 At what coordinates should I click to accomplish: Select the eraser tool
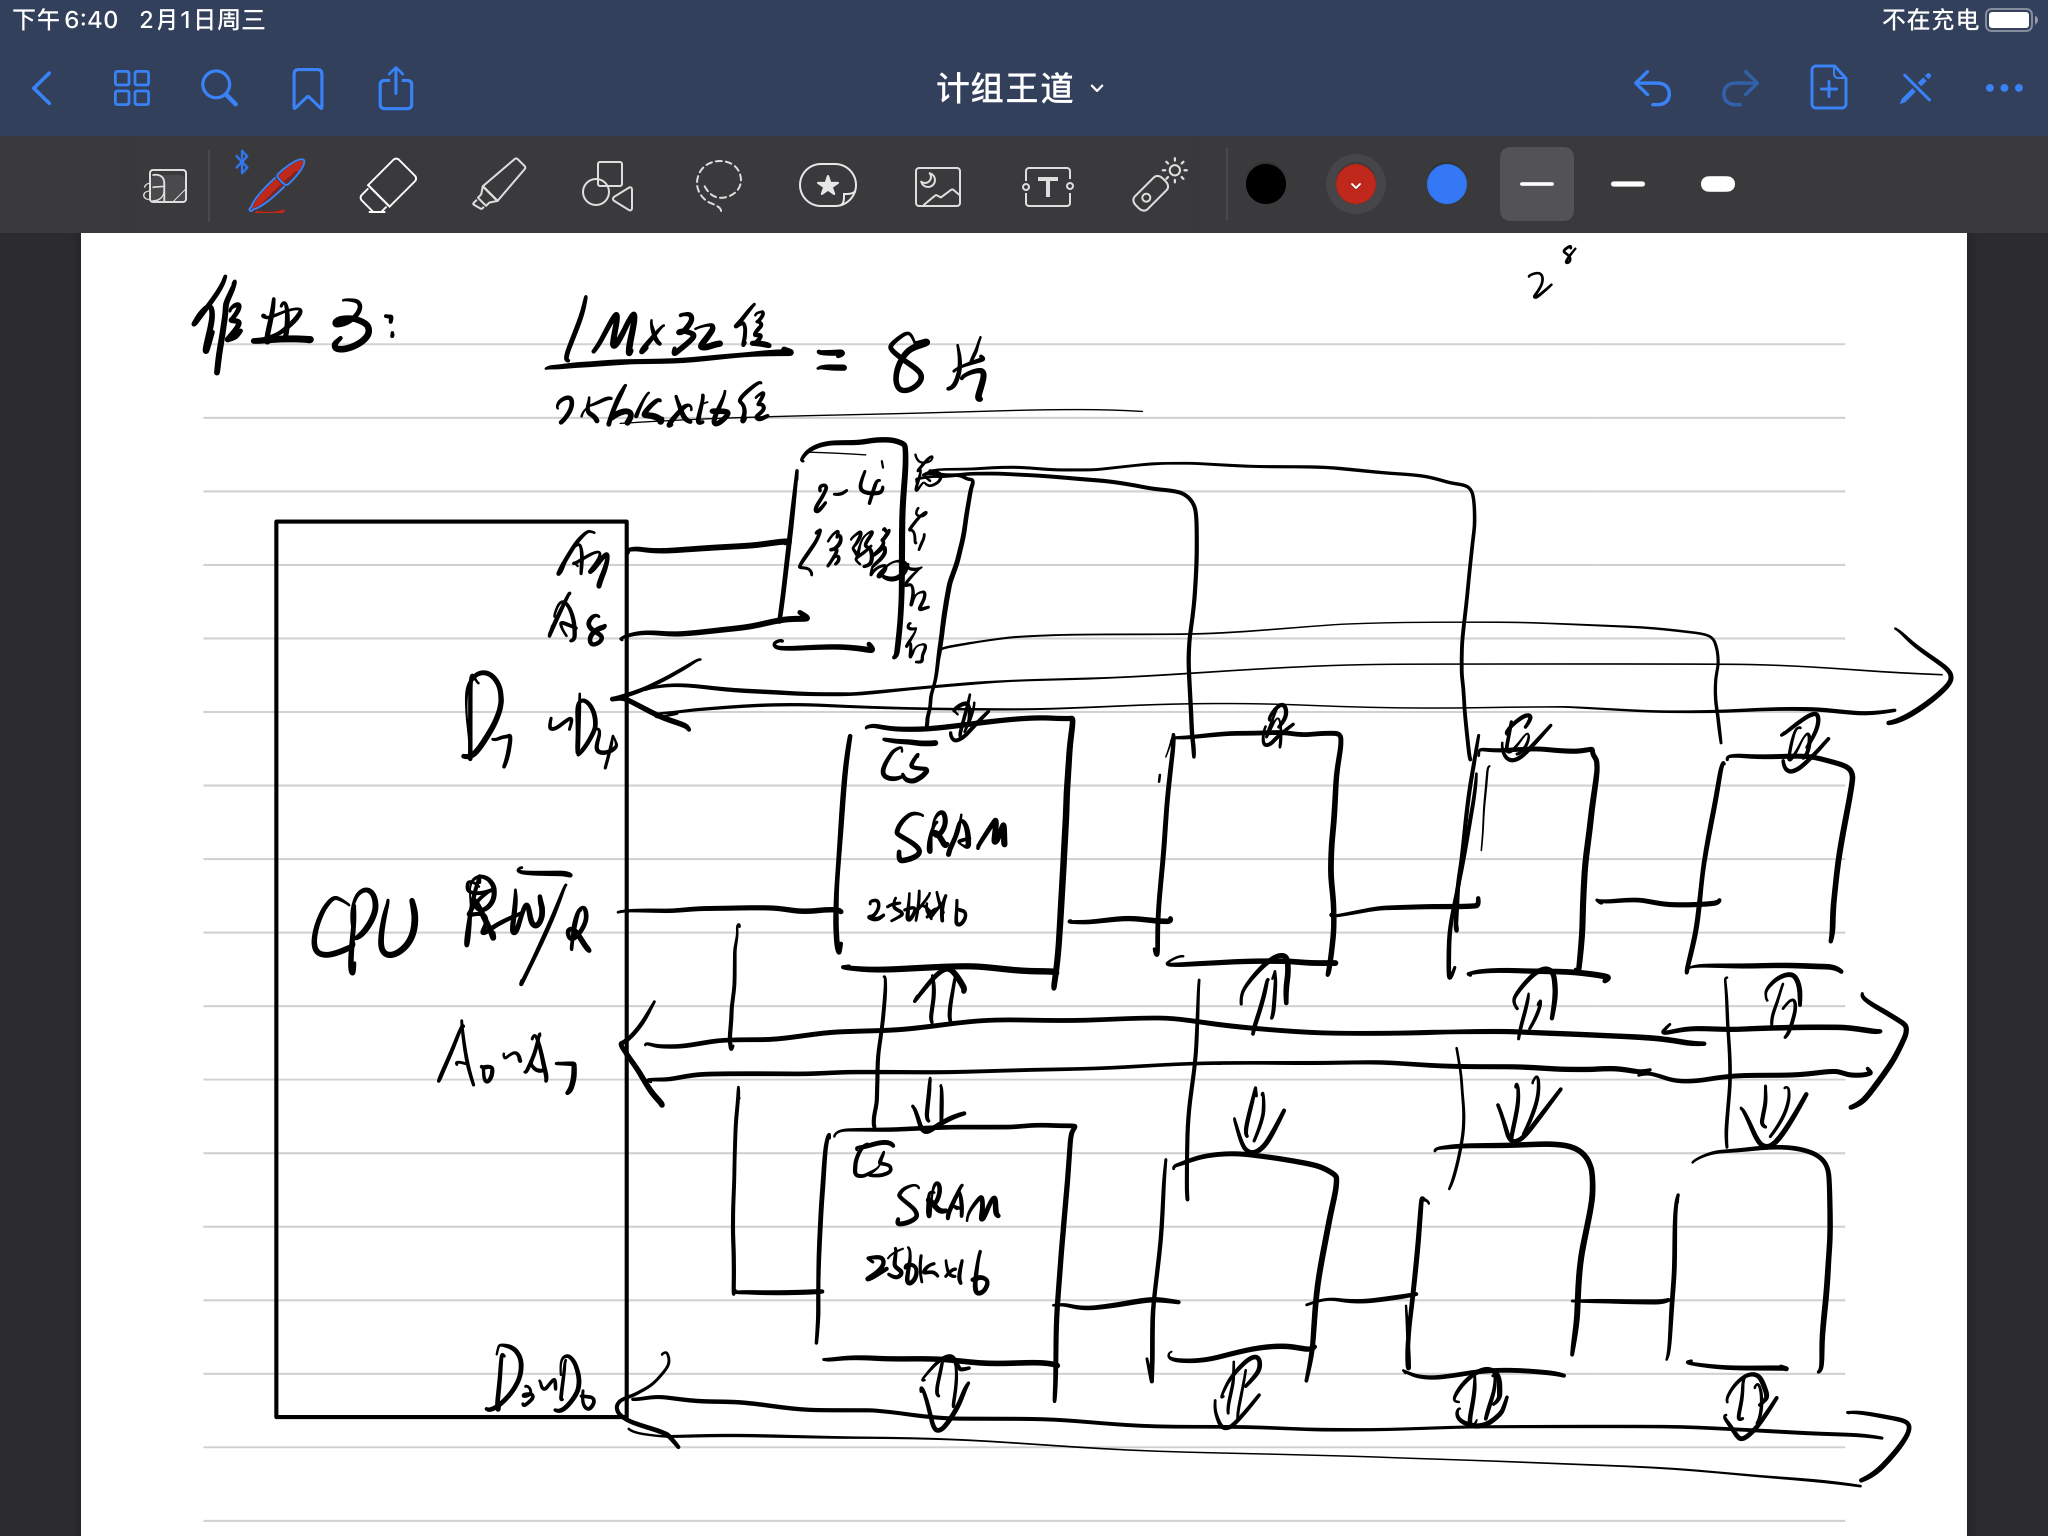tap(387, 185)
